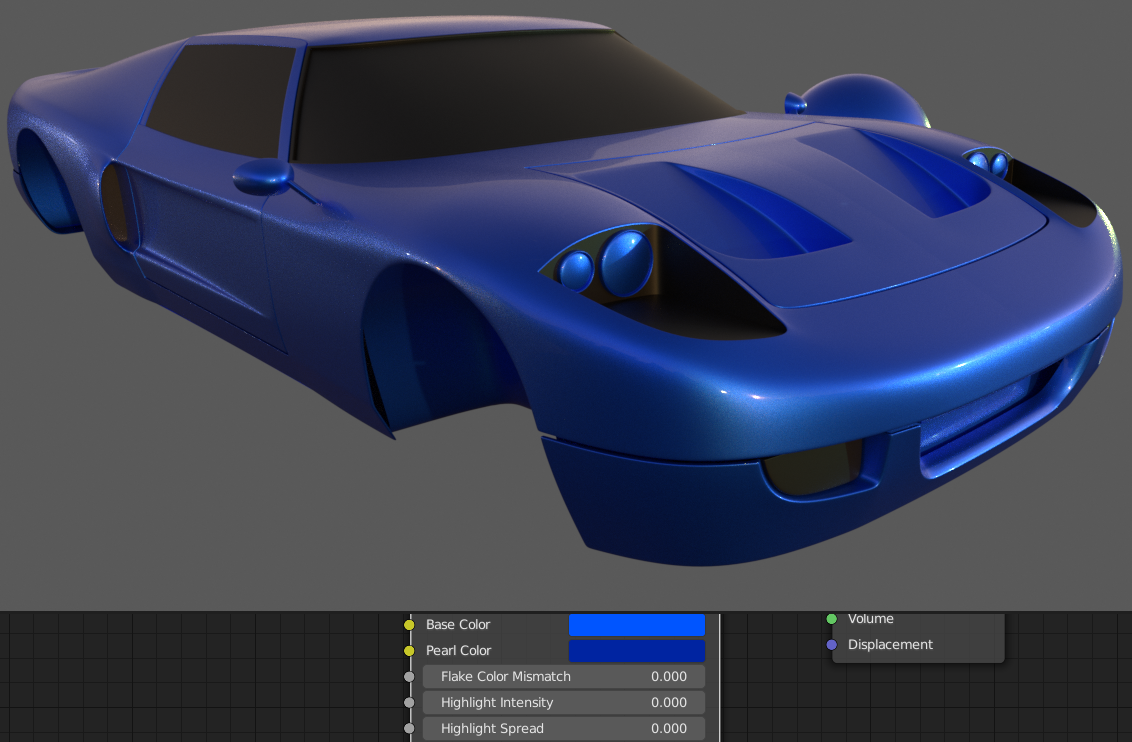Click the Highlight Spread input socket

[411, 728]
